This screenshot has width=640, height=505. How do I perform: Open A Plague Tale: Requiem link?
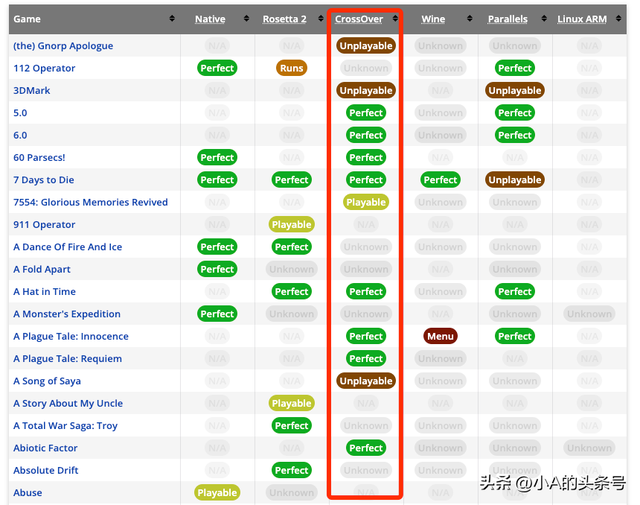coord(67,358)
